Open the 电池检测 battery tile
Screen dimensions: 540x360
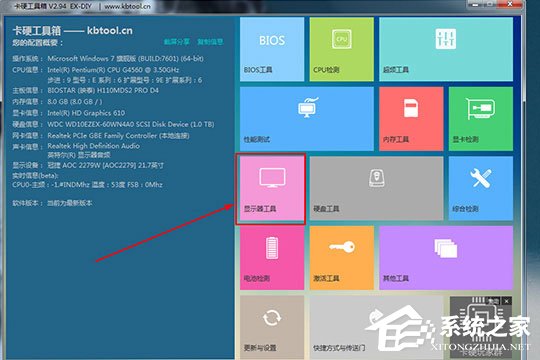pyautogui.click(x=272, y=258)
